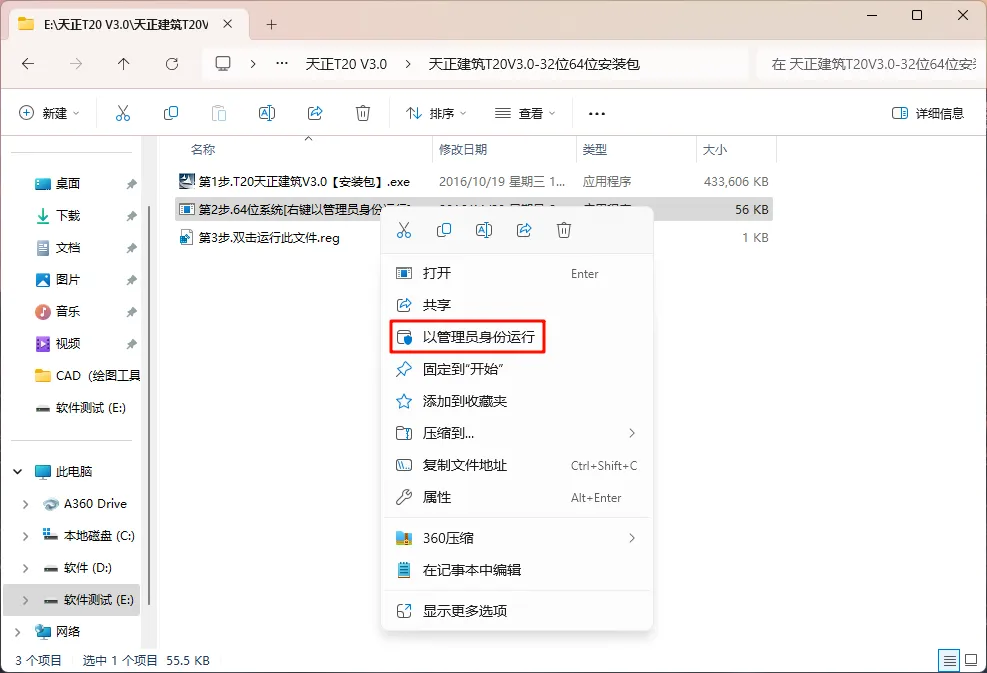Toggle the 详细信息 pane

click(928, 113)
